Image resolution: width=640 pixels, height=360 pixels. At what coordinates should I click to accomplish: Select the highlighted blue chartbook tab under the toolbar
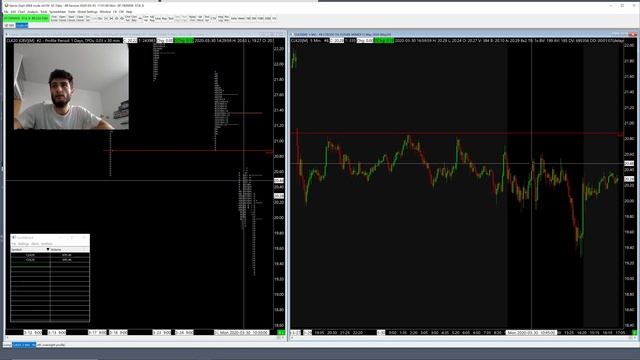click(22, 25)
